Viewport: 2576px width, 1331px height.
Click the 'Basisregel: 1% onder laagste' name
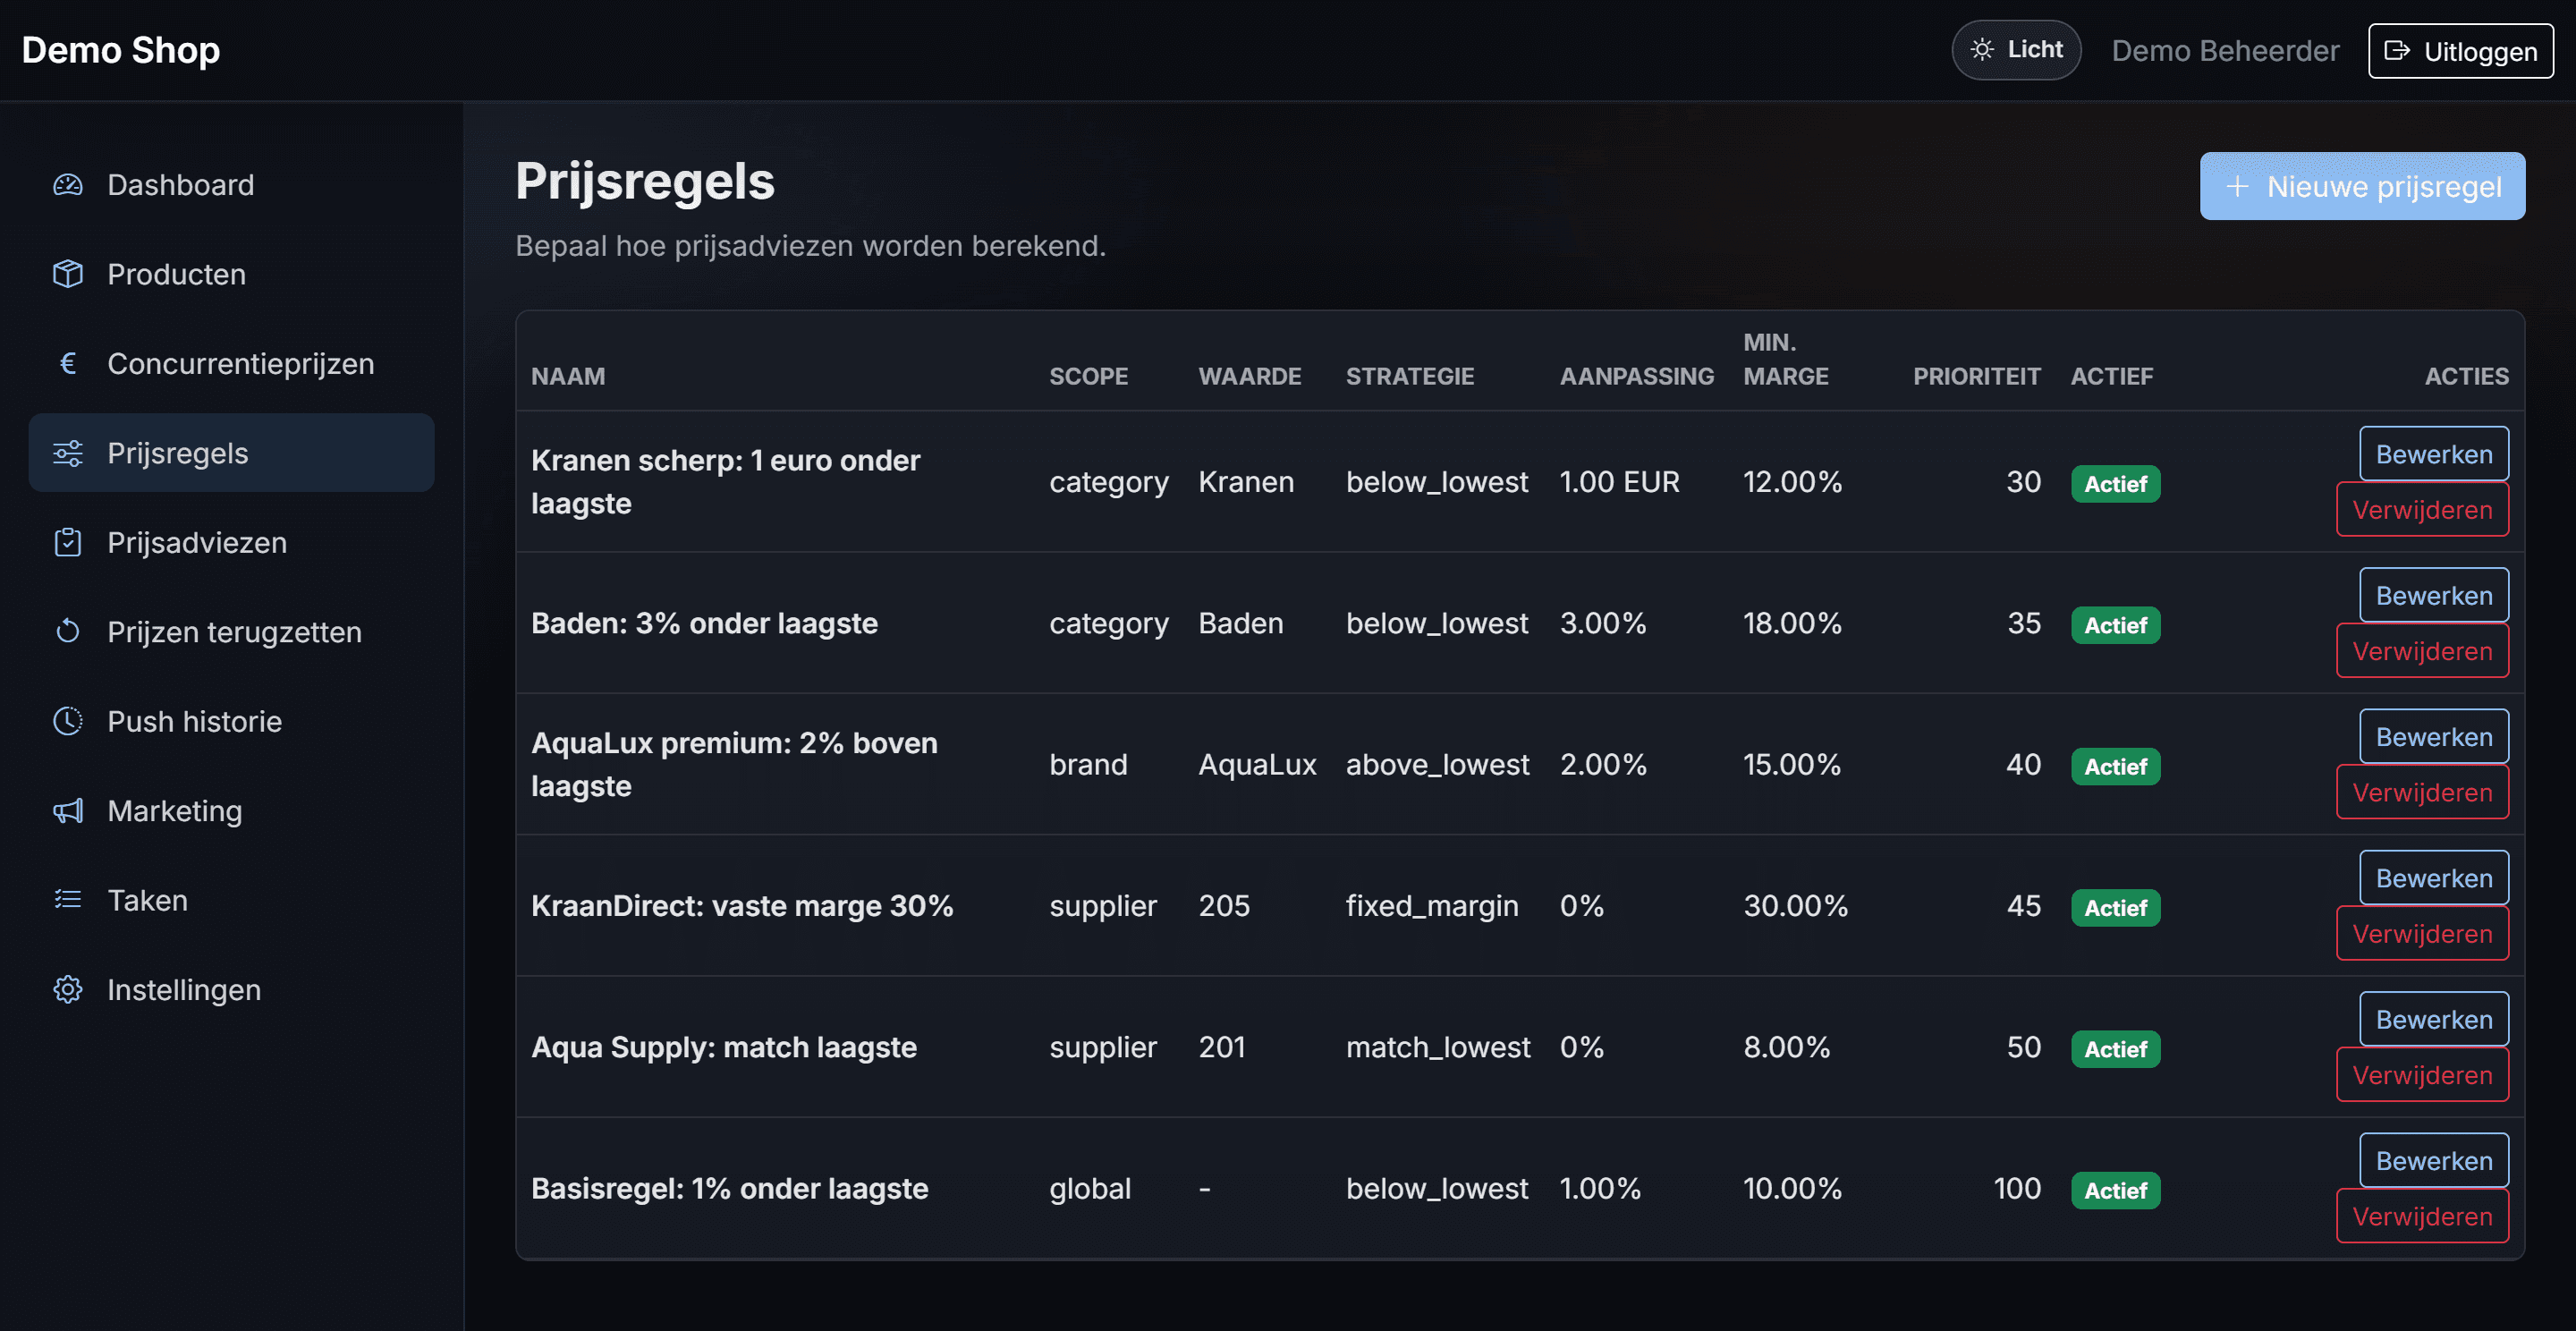pyautogui.click(x=730, y=1189)
